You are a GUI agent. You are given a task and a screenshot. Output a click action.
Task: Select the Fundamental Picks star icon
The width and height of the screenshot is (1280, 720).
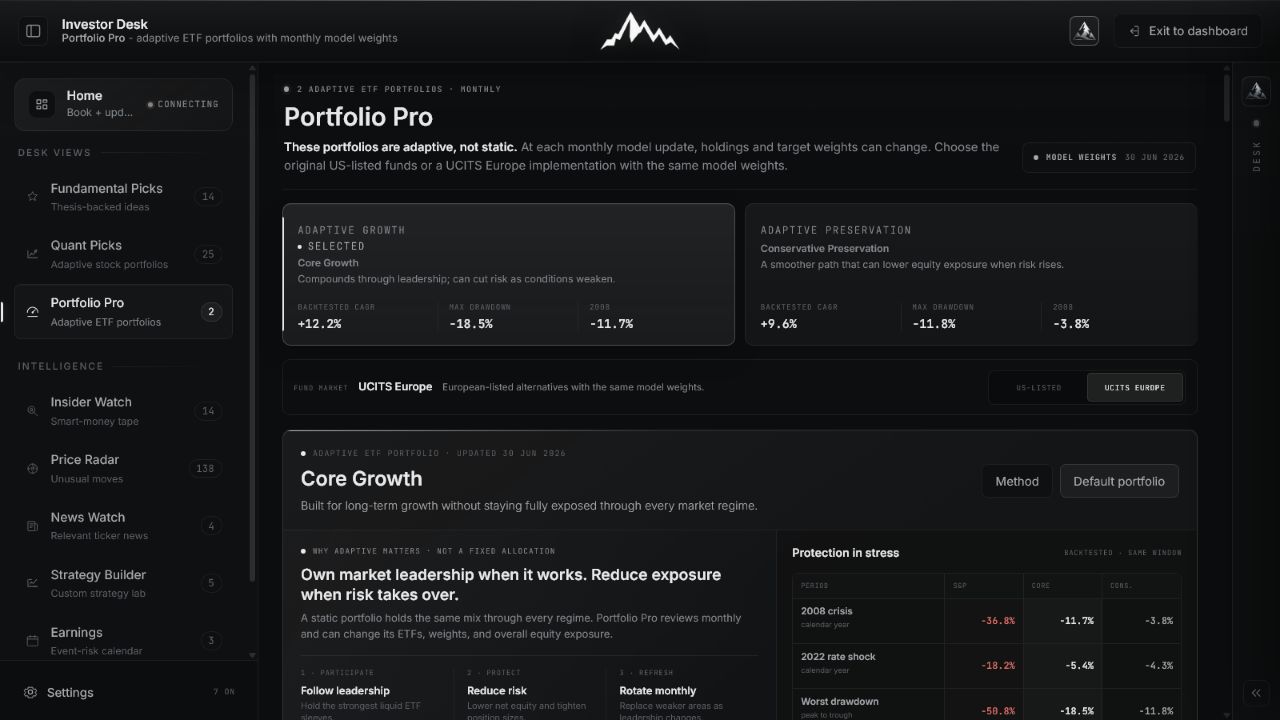32,197
